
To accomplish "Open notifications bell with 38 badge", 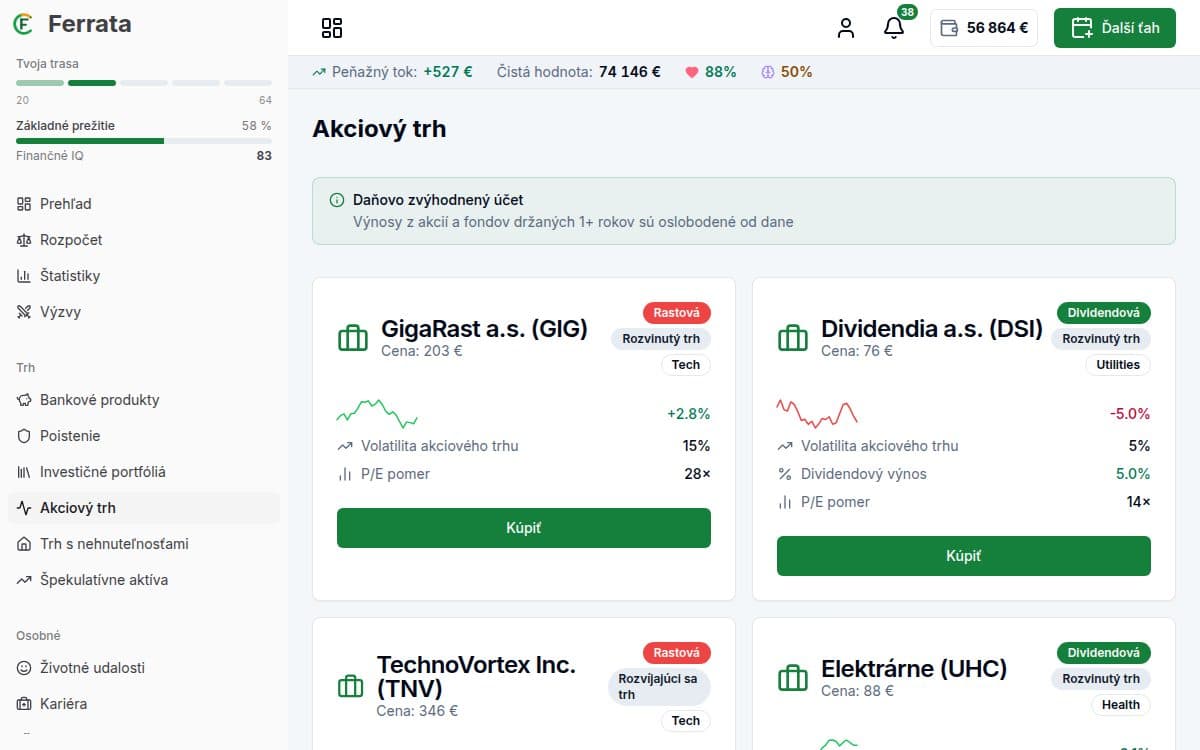I will [x=894, y=28].
